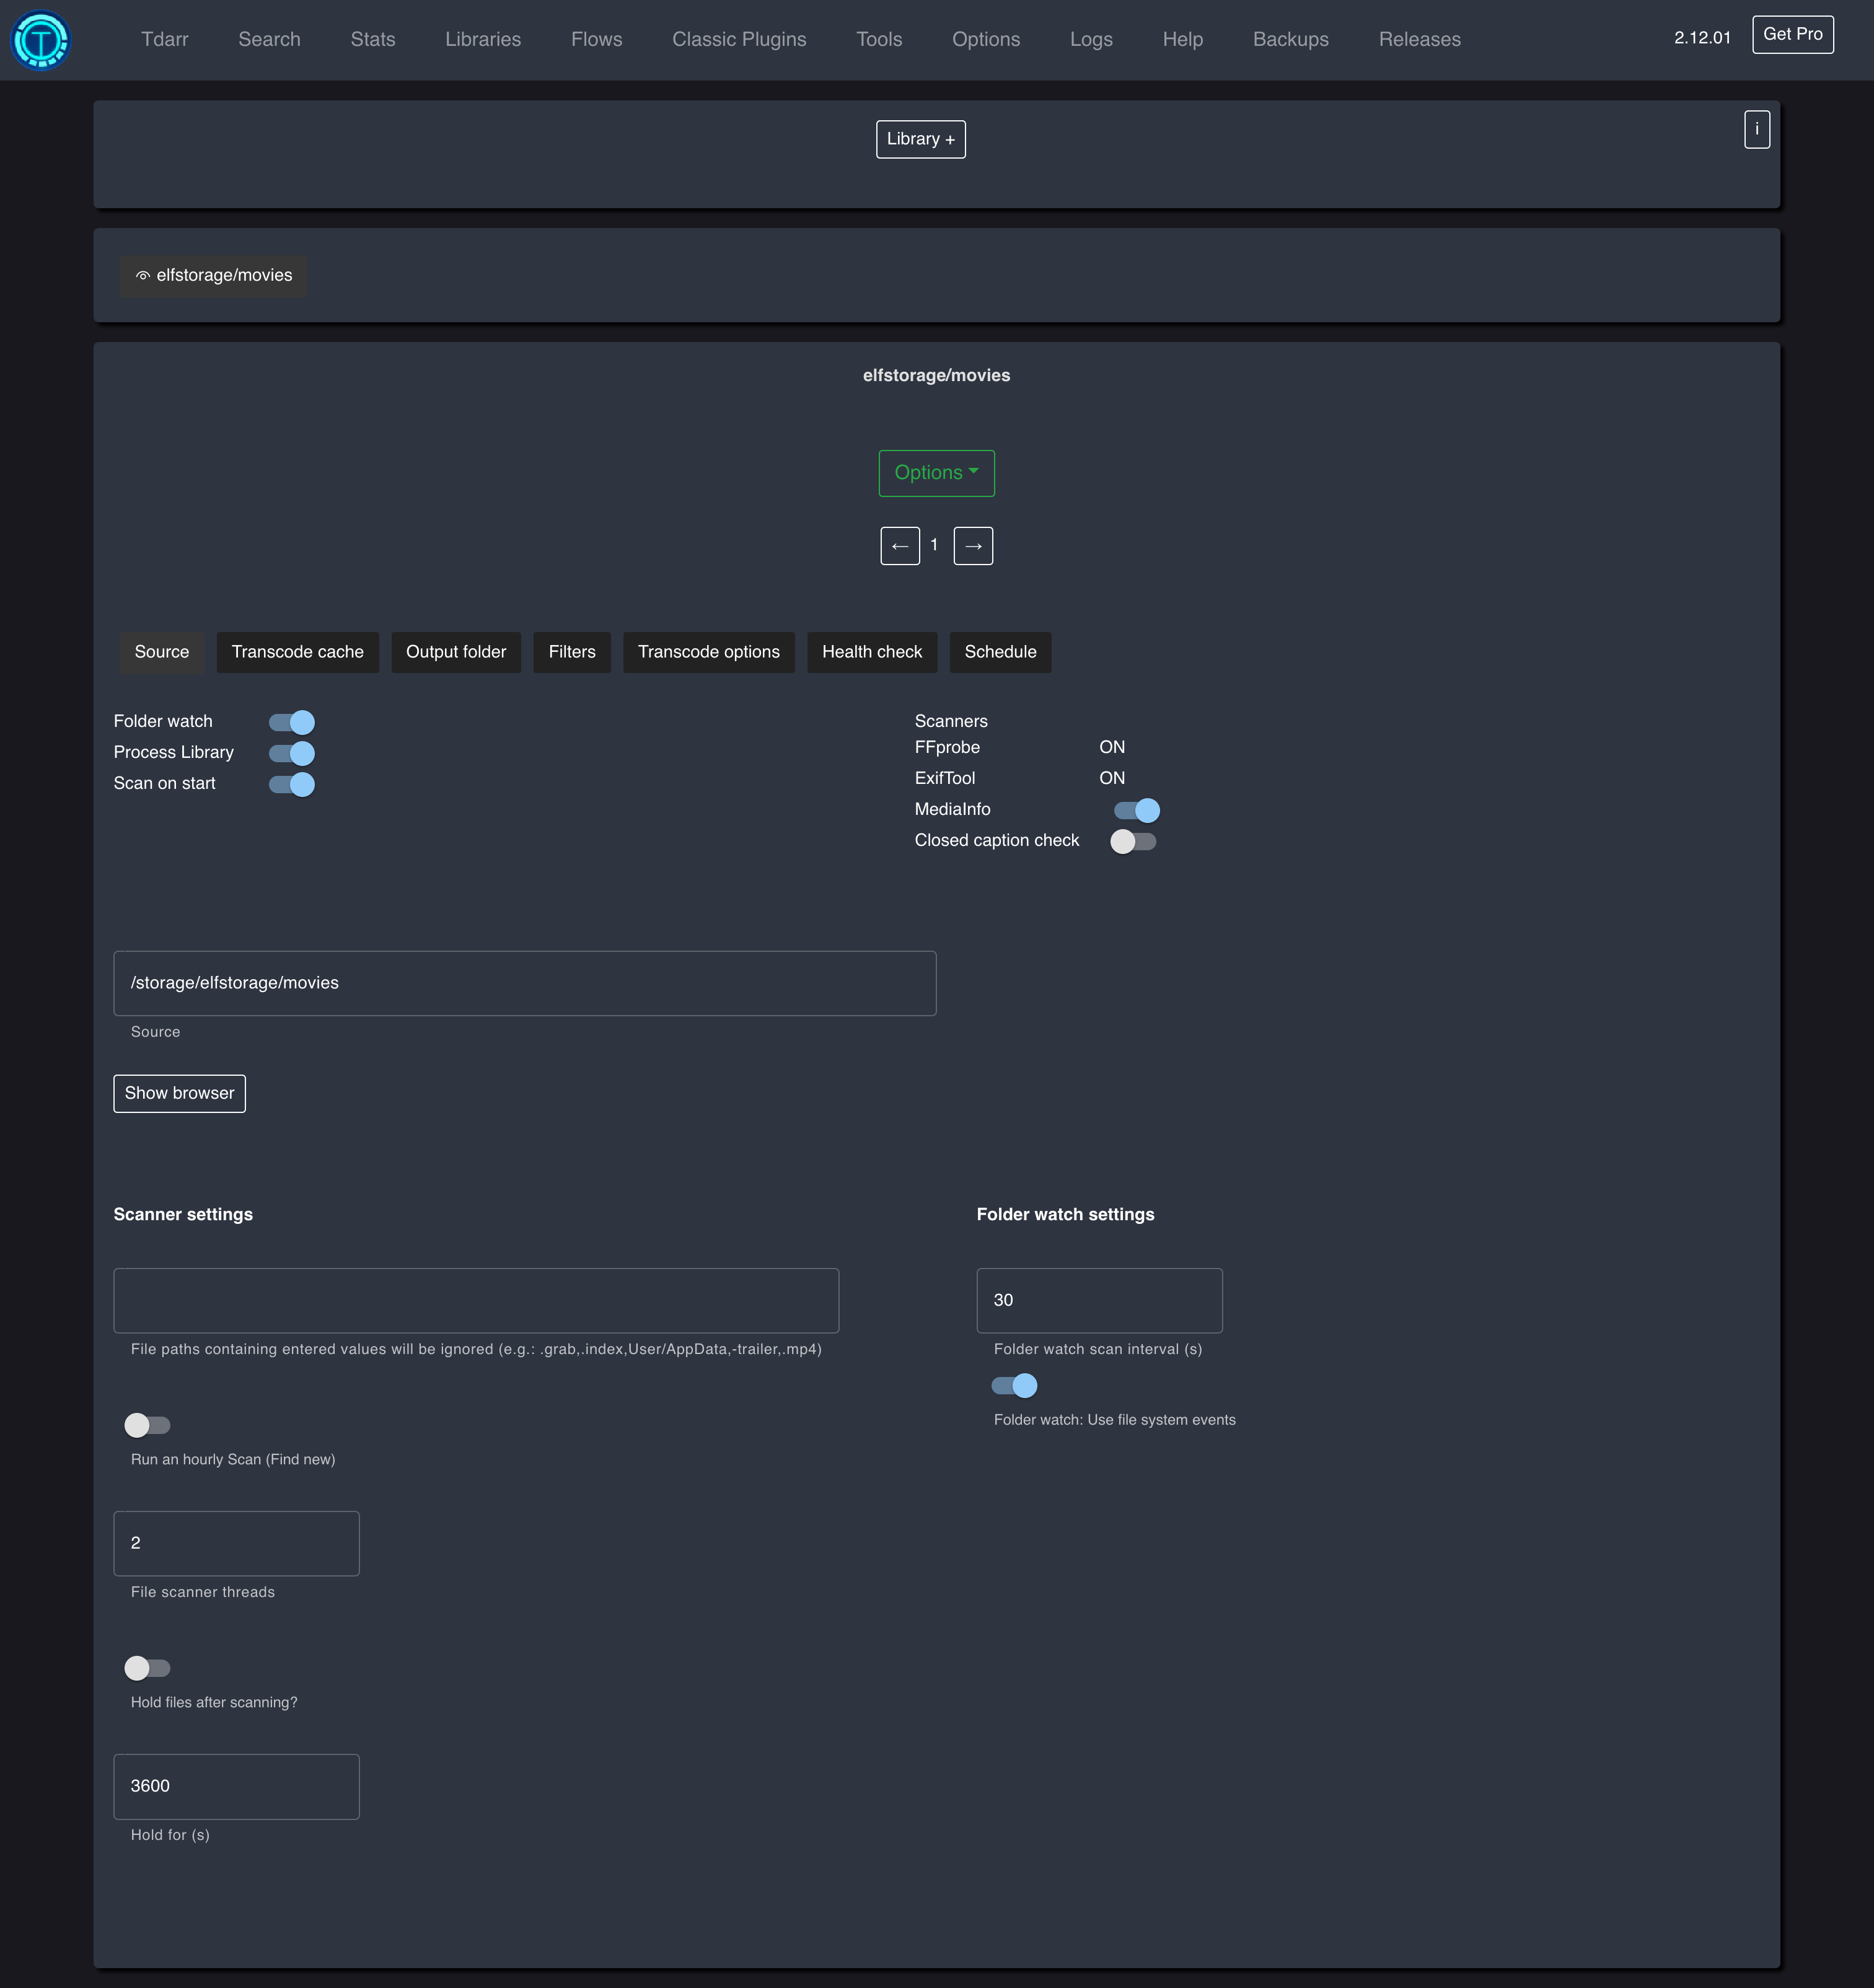Open Stats in the top navigation

373,39
